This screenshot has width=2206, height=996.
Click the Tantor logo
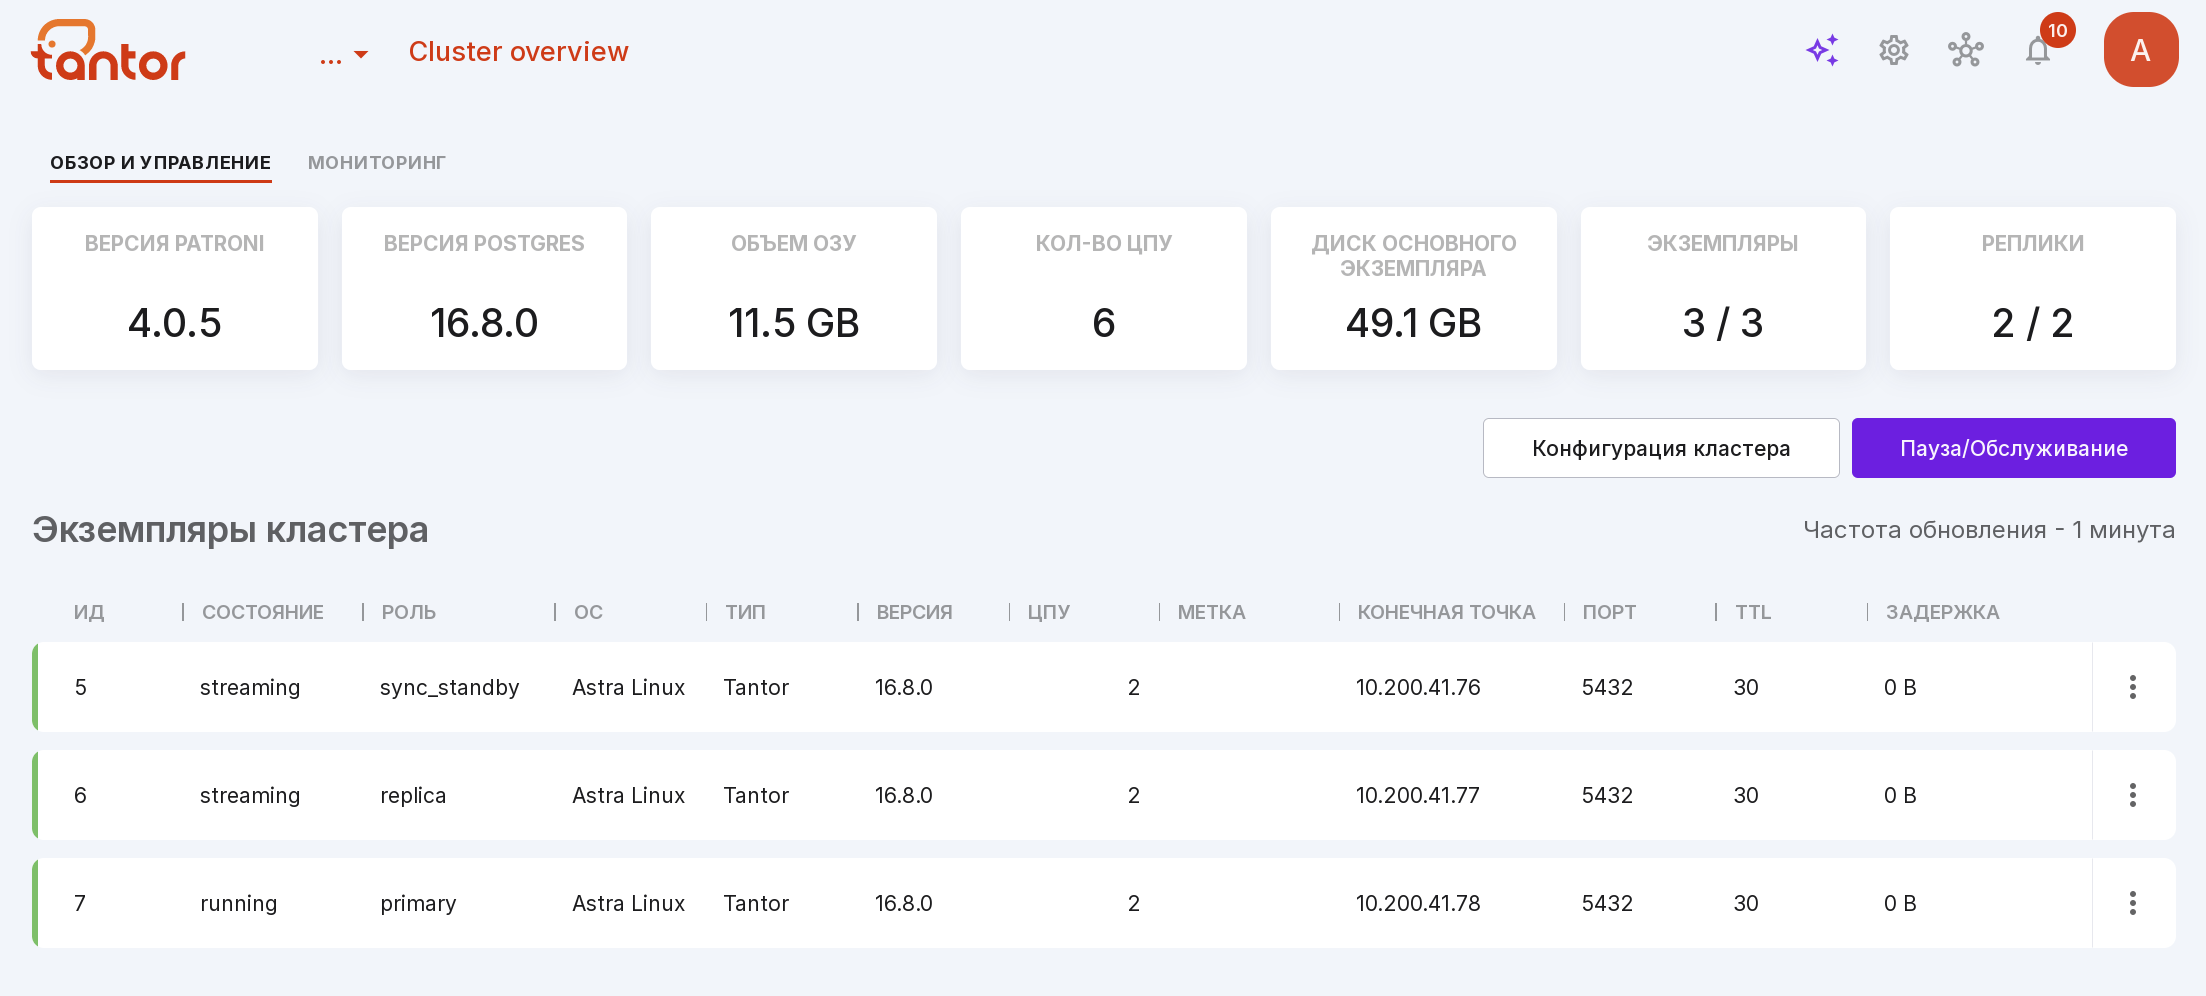[x=108, y=51]
